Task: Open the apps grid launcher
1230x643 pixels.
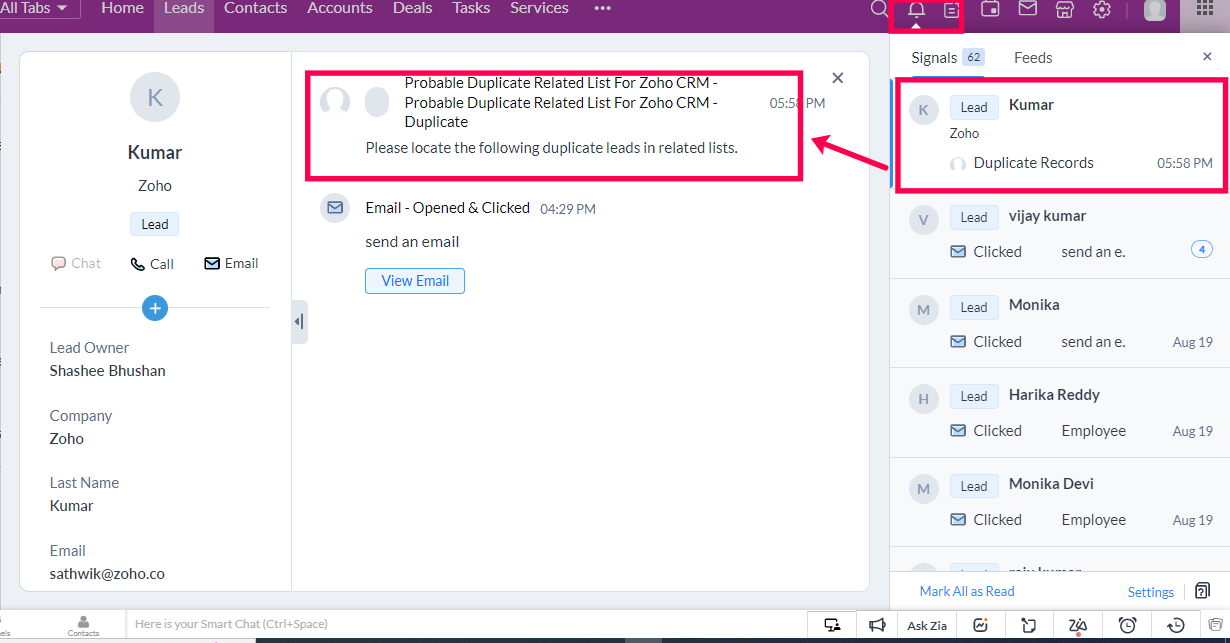Action: (x=1206, y=9)
